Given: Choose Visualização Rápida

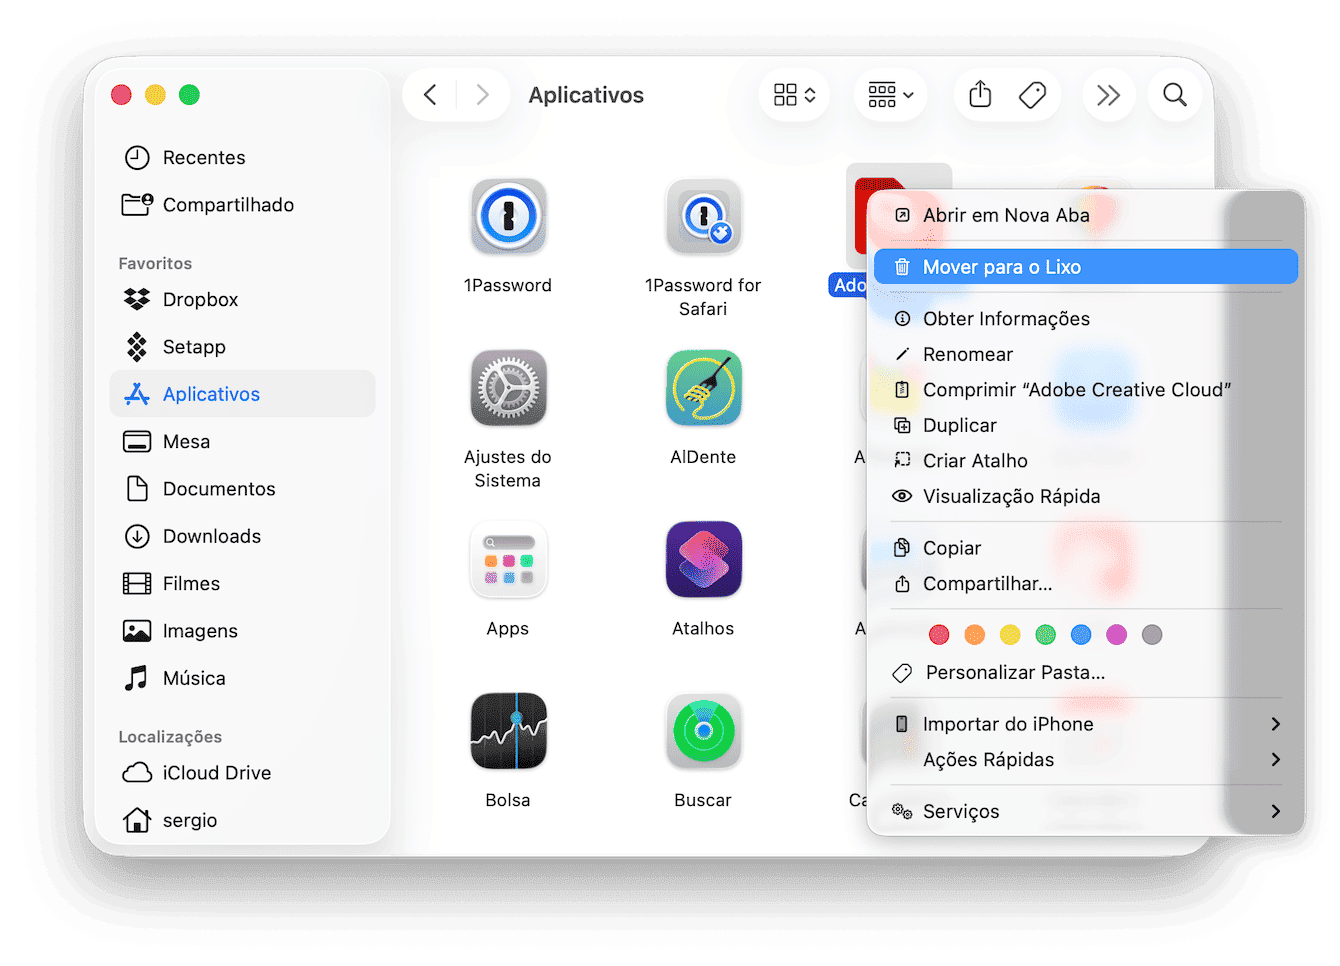Looking at the screenshot, I should coord(1086,496).
